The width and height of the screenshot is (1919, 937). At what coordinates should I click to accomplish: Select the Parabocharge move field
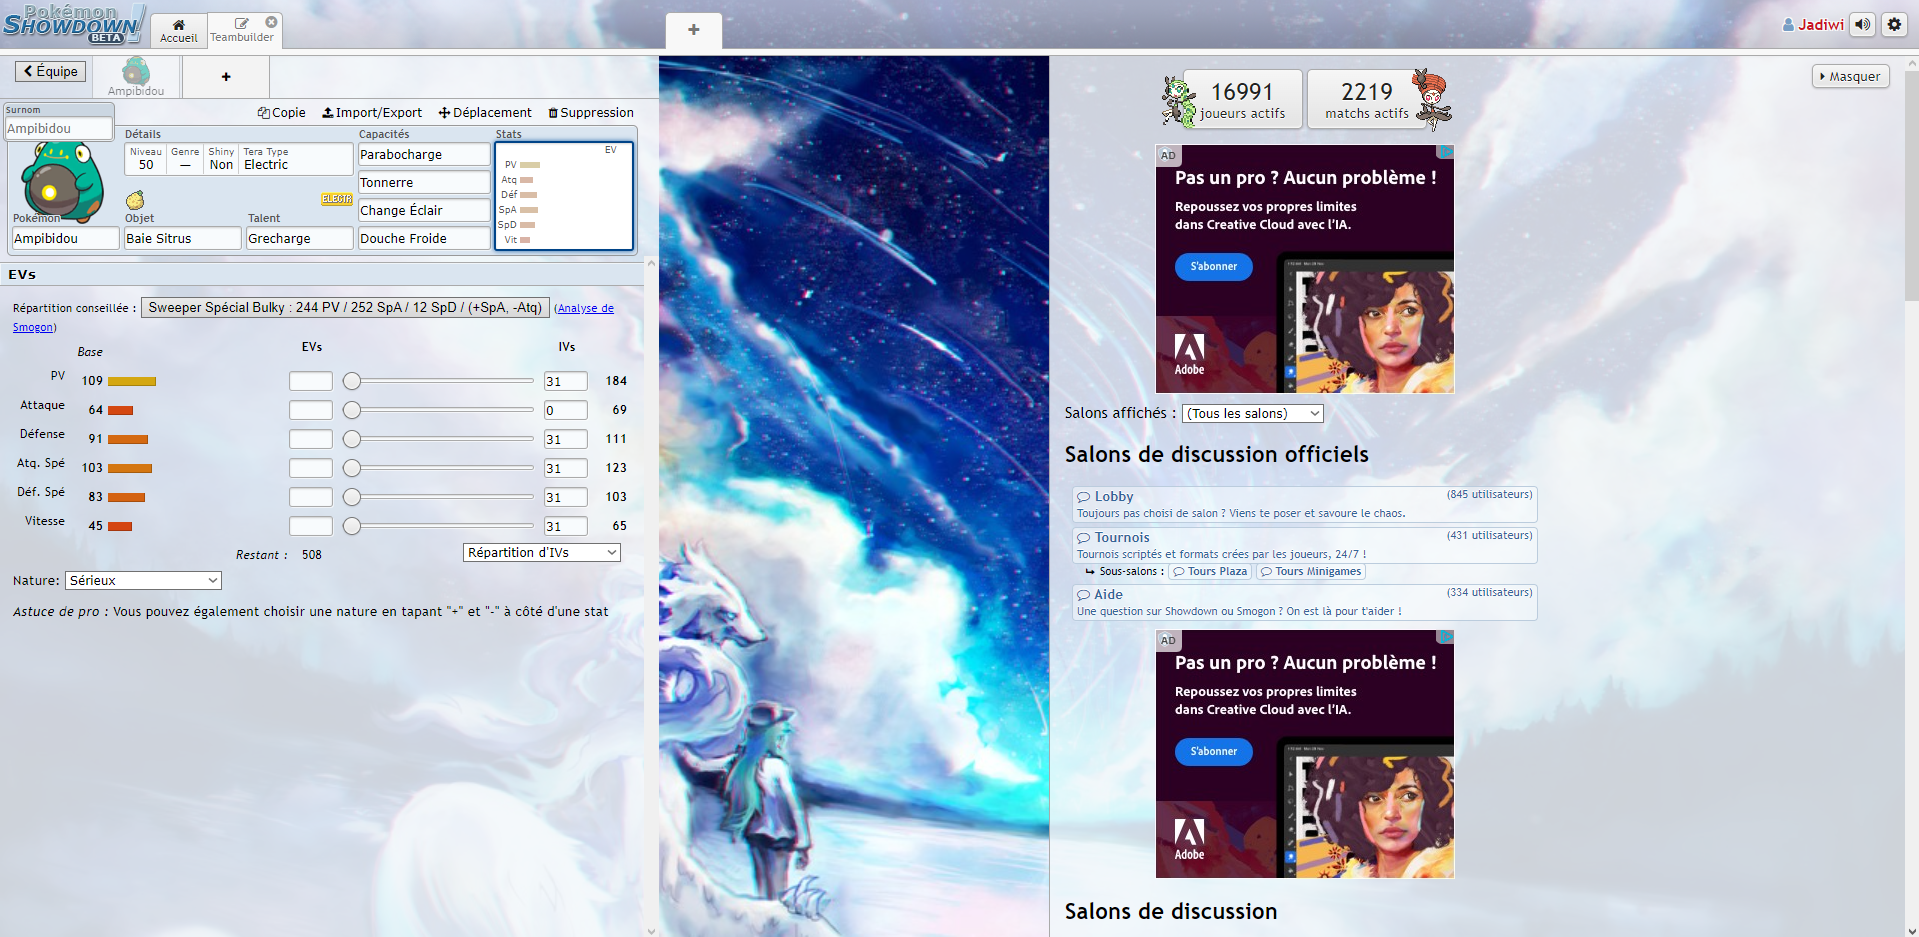pyautogui.click(x=424, y=154)
